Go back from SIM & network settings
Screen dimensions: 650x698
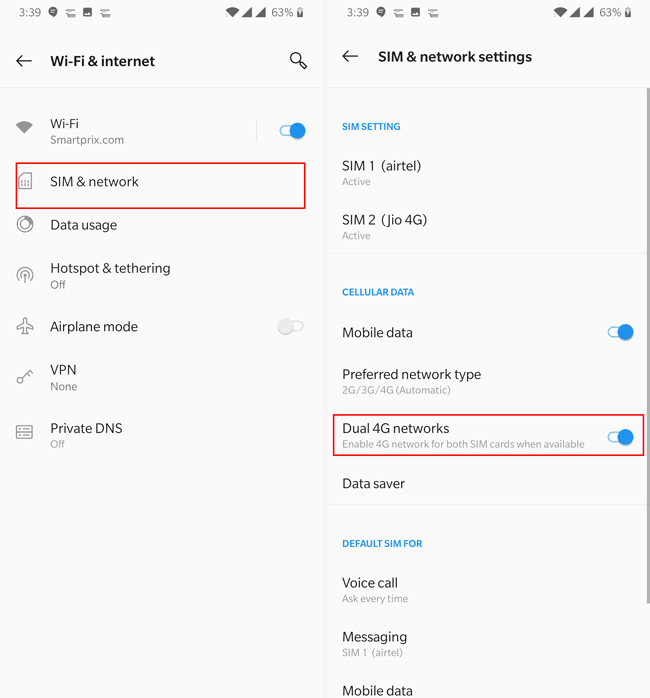click(x=350, y=56)
